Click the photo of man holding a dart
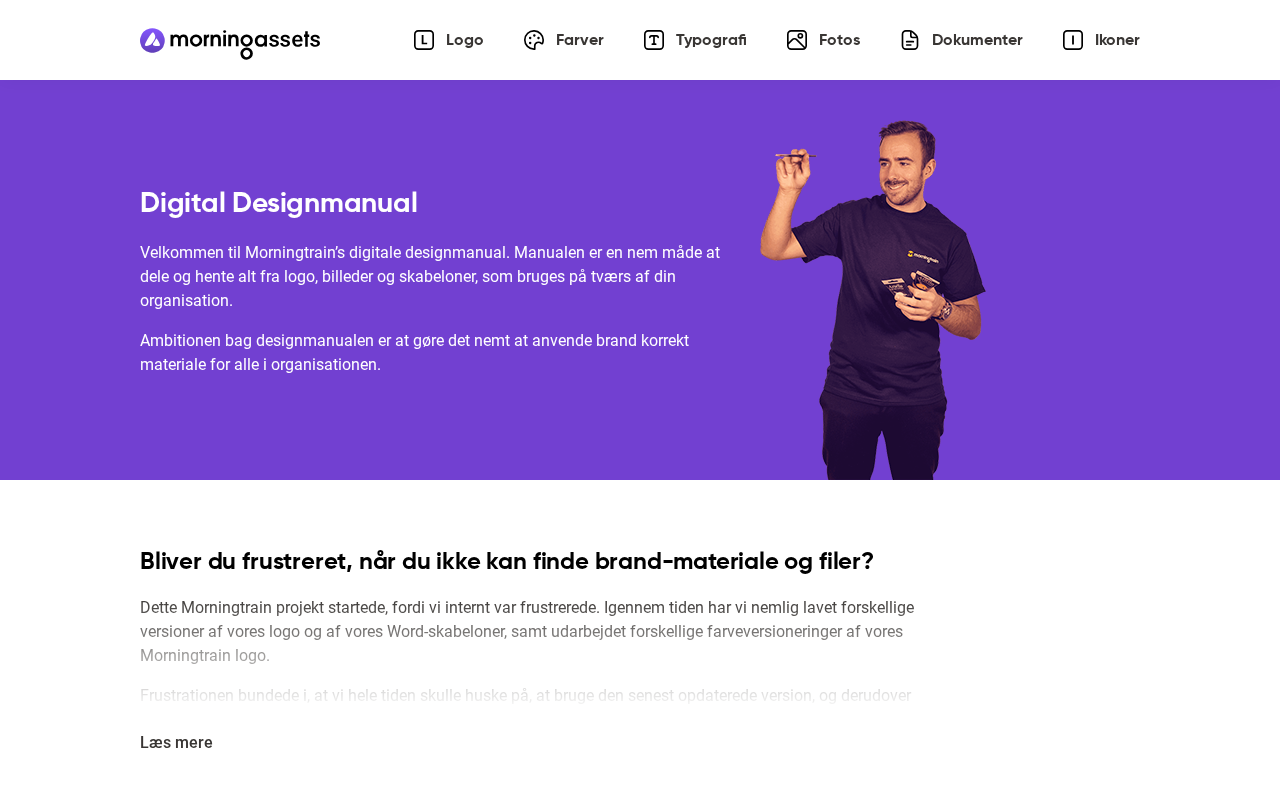Screen dimensions: 1280x800 click(x=872, y=300)
